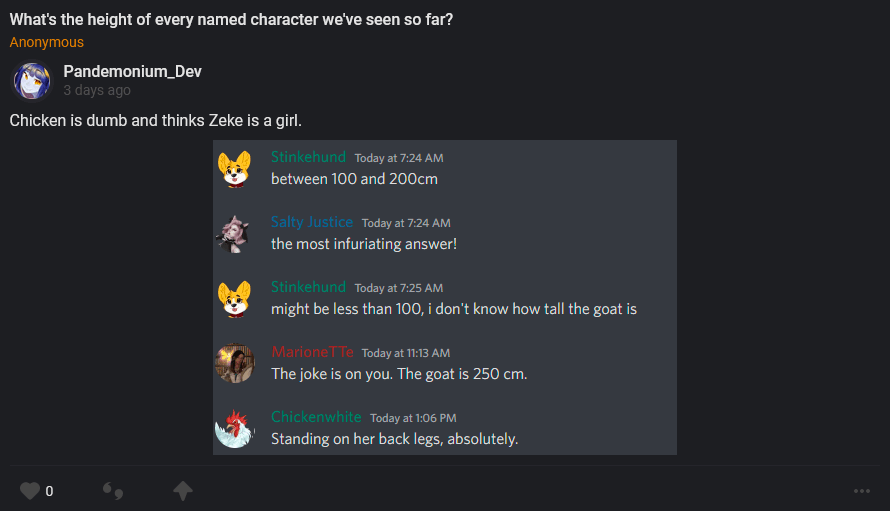Screen dimensions: 890x511
Task: Click Salty Justice's avatar in the chat
Action: (x=235, y=233)
